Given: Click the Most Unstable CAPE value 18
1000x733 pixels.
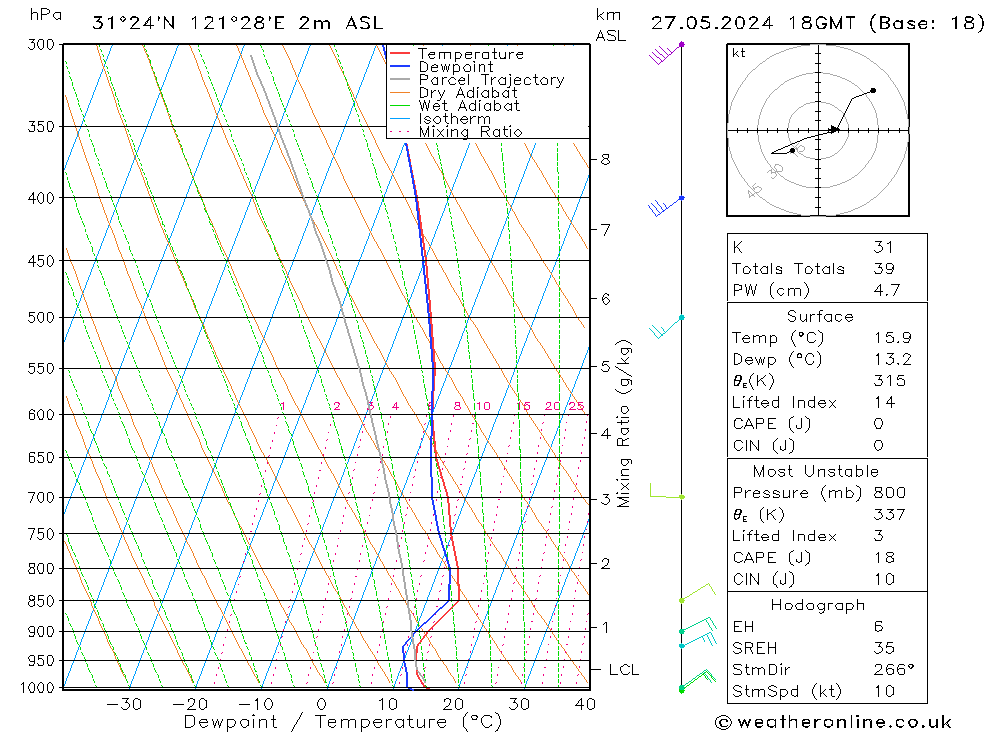Looking at the screenshot, I should click(884, 558).
